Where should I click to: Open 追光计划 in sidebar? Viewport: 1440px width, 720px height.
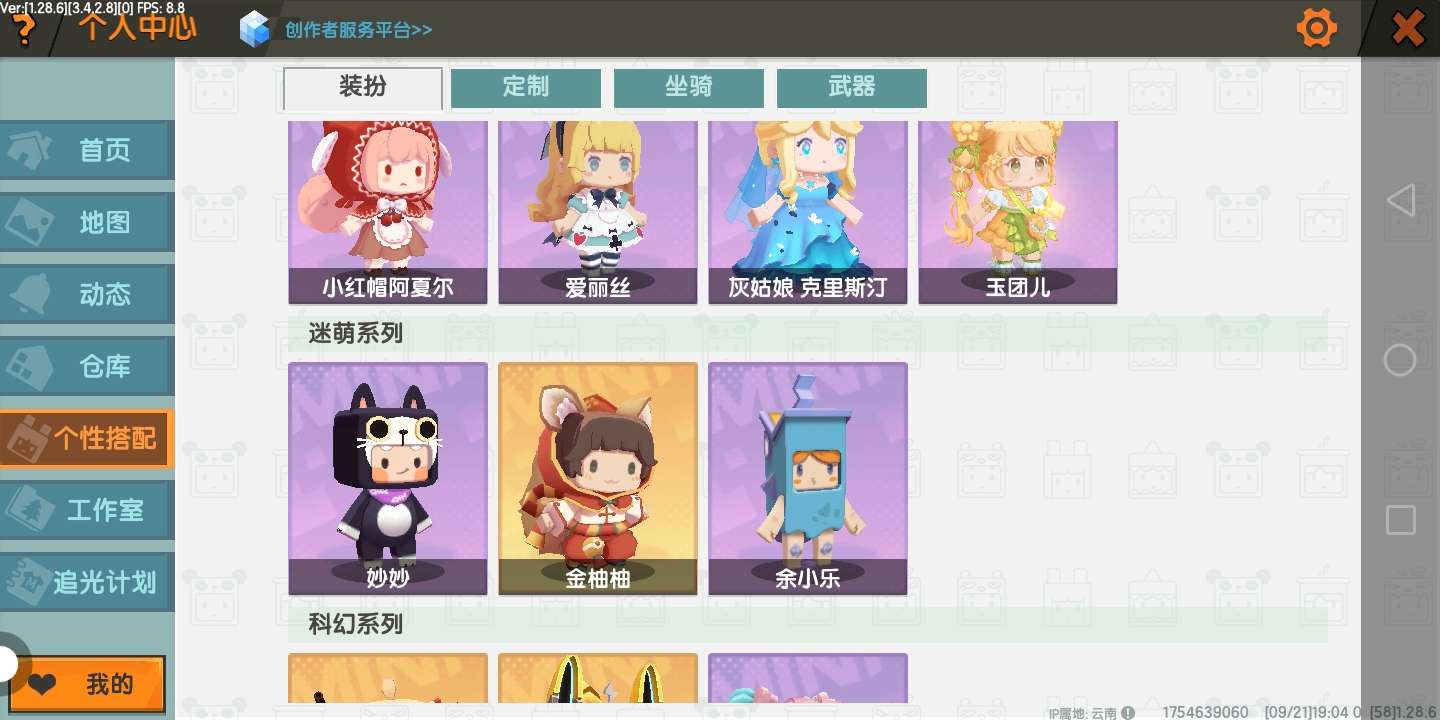pos(87,582)
